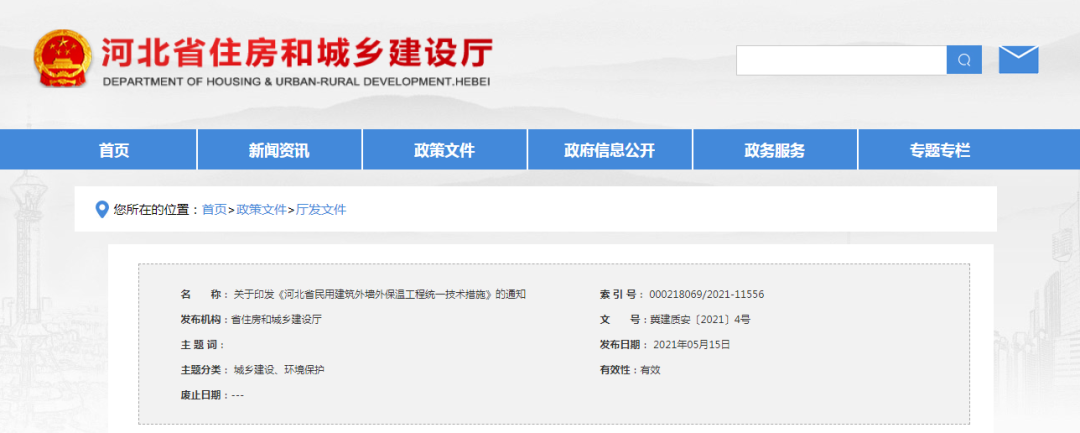Image resolution: width=1080 pixels, height=433 pixels.
Task: Click the 首页 breadcrumb link
Action: click(x=214, y=210)
